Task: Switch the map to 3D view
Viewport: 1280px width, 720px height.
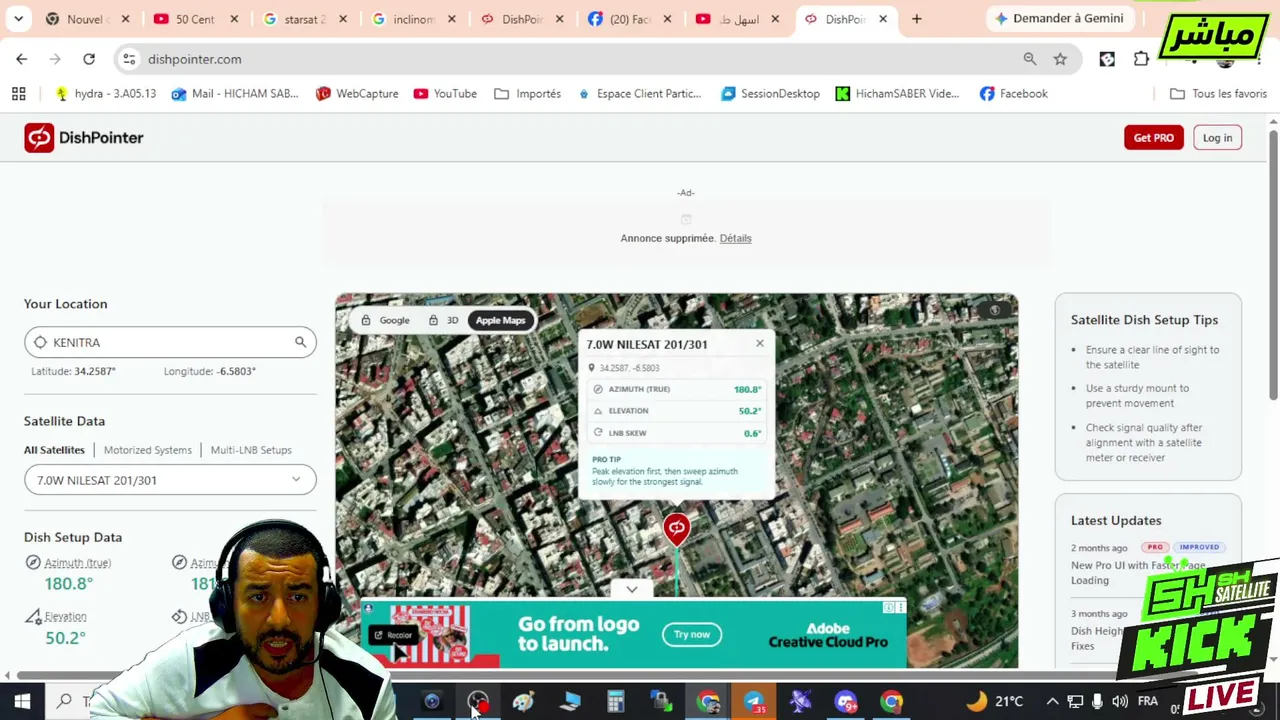Action: (x=443, y=320)
